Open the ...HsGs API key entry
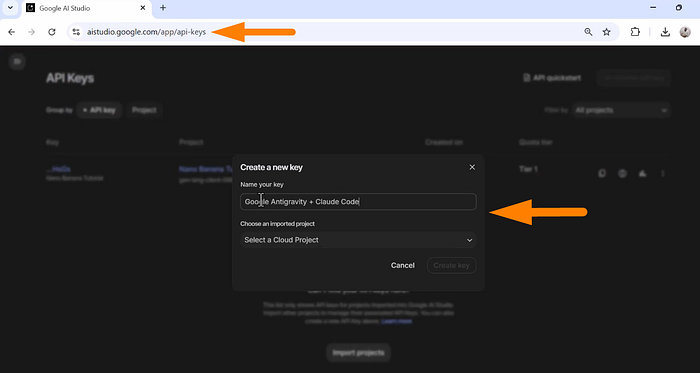This screenshot has height=373, width=700. click(x=58, y=169)
